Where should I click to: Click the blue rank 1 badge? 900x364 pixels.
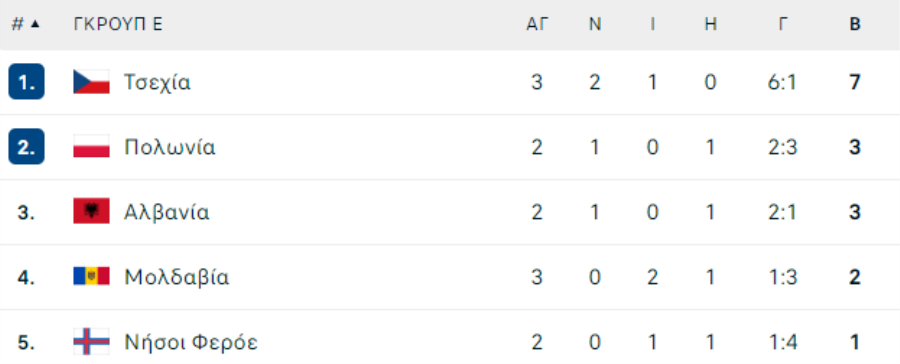26,82
